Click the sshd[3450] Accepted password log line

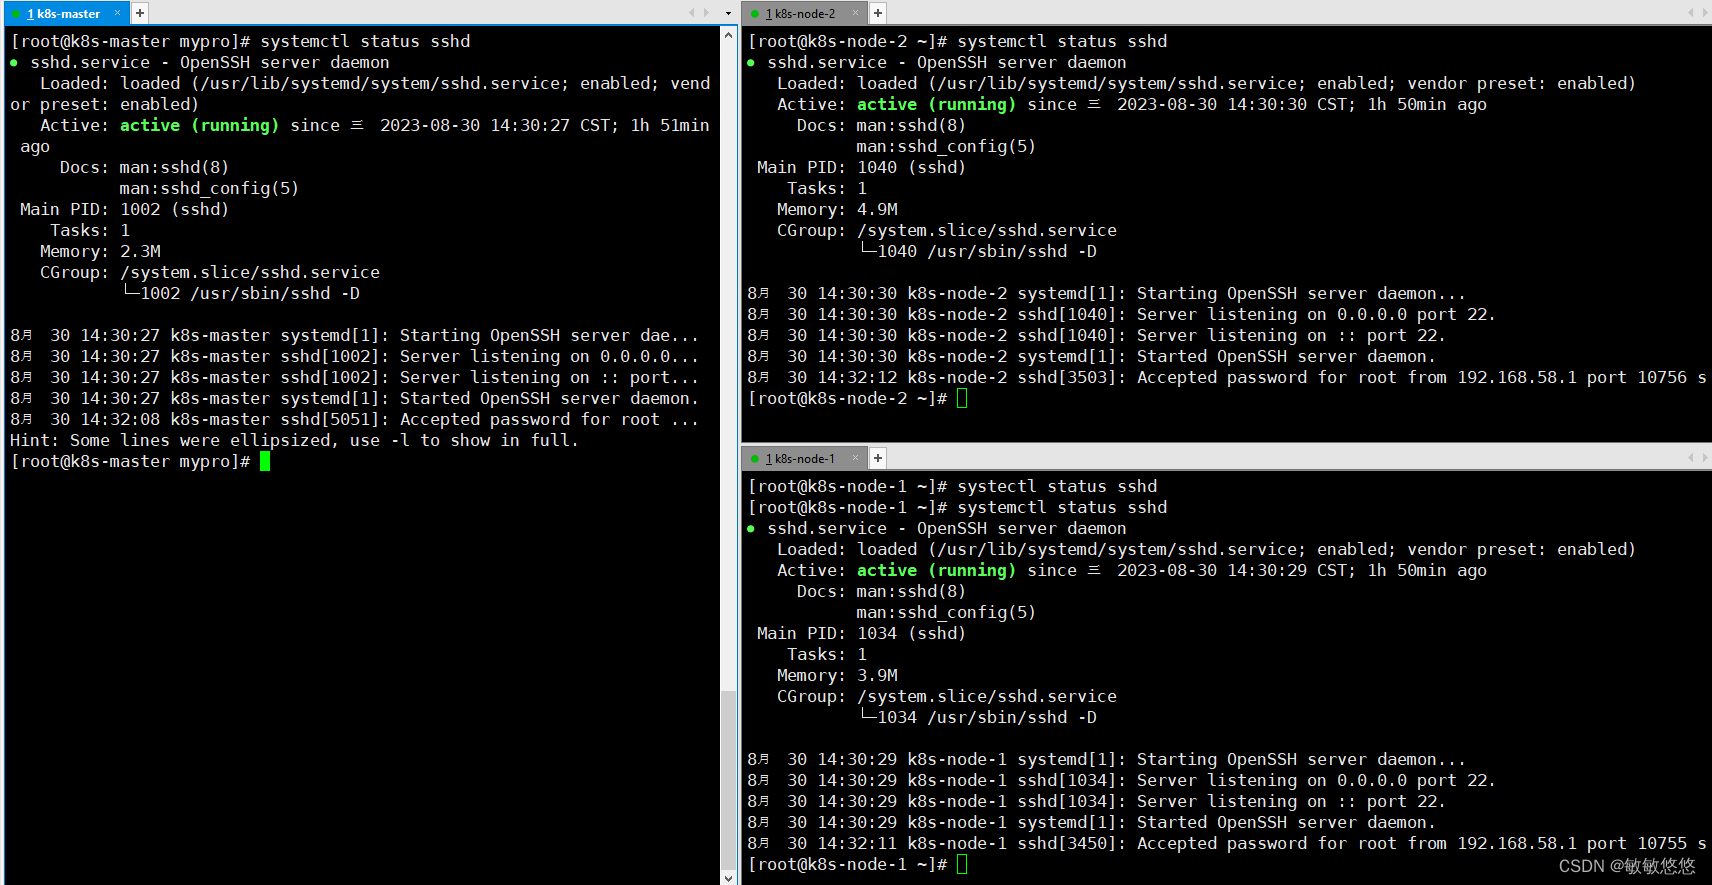tap(1227, 843)
